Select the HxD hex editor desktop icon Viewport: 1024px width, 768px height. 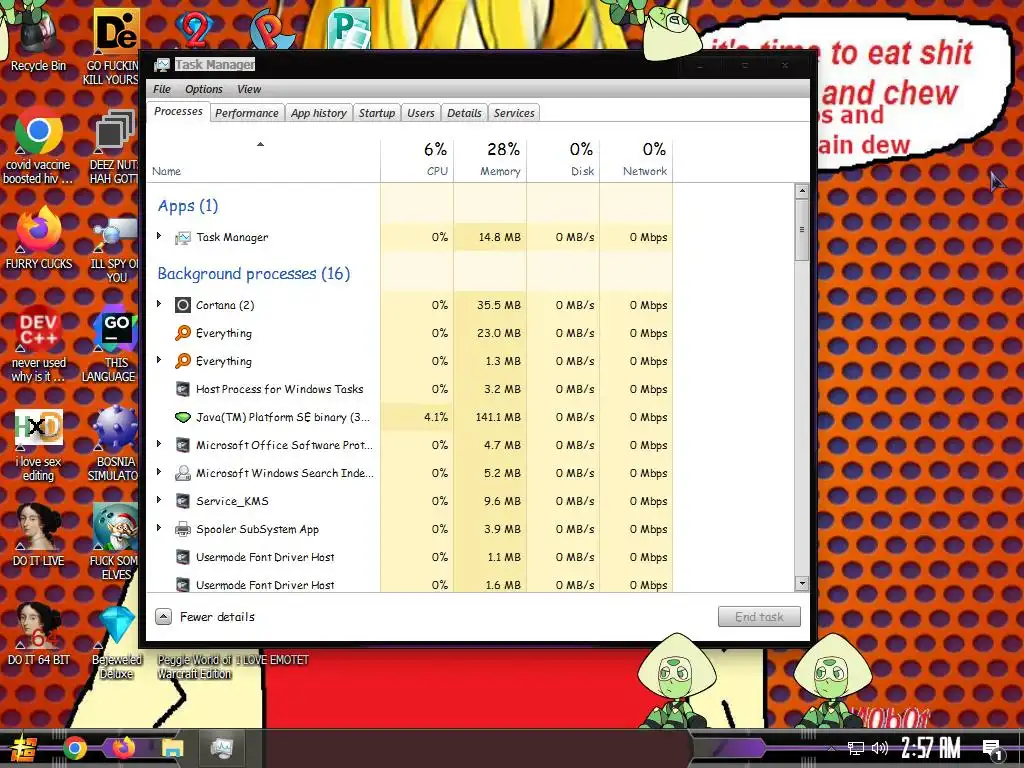pos(38,428)
